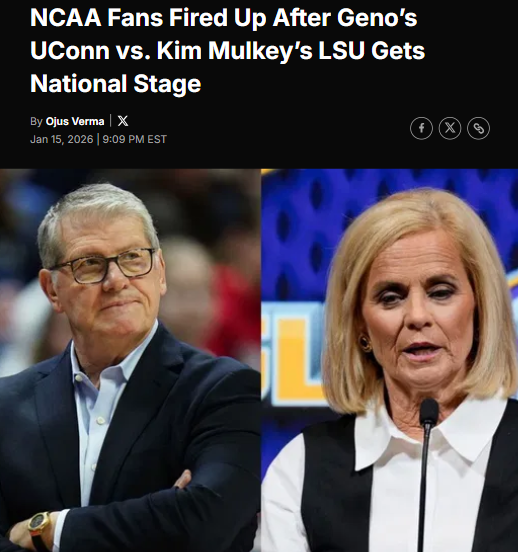
Task: Copy the article link with chain icon
Action: pyautogui.click(x=478, y=128)
